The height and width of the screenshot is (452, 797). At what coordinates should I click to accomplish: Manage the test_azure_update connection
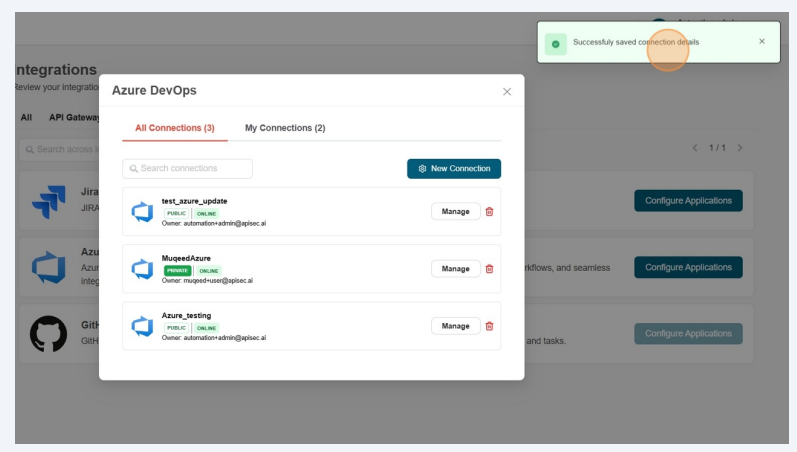(x=455, y=212)
